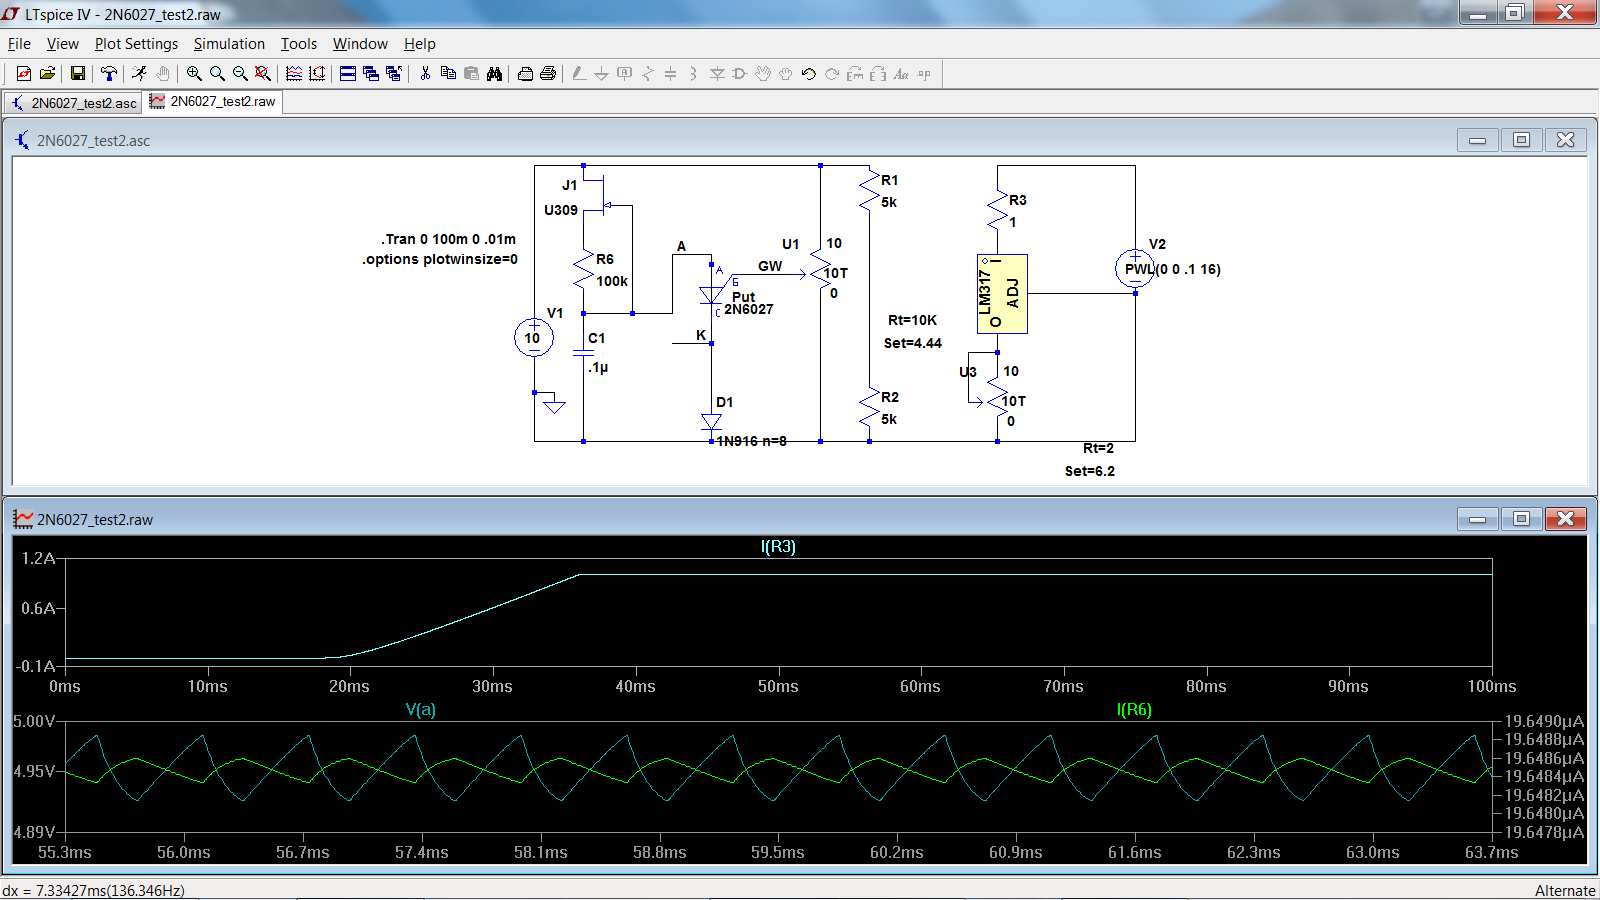Zoom out with the minus magnifier
This screenshot has width=1600, height=900.
pyautogui.click(x=240, y=74)
